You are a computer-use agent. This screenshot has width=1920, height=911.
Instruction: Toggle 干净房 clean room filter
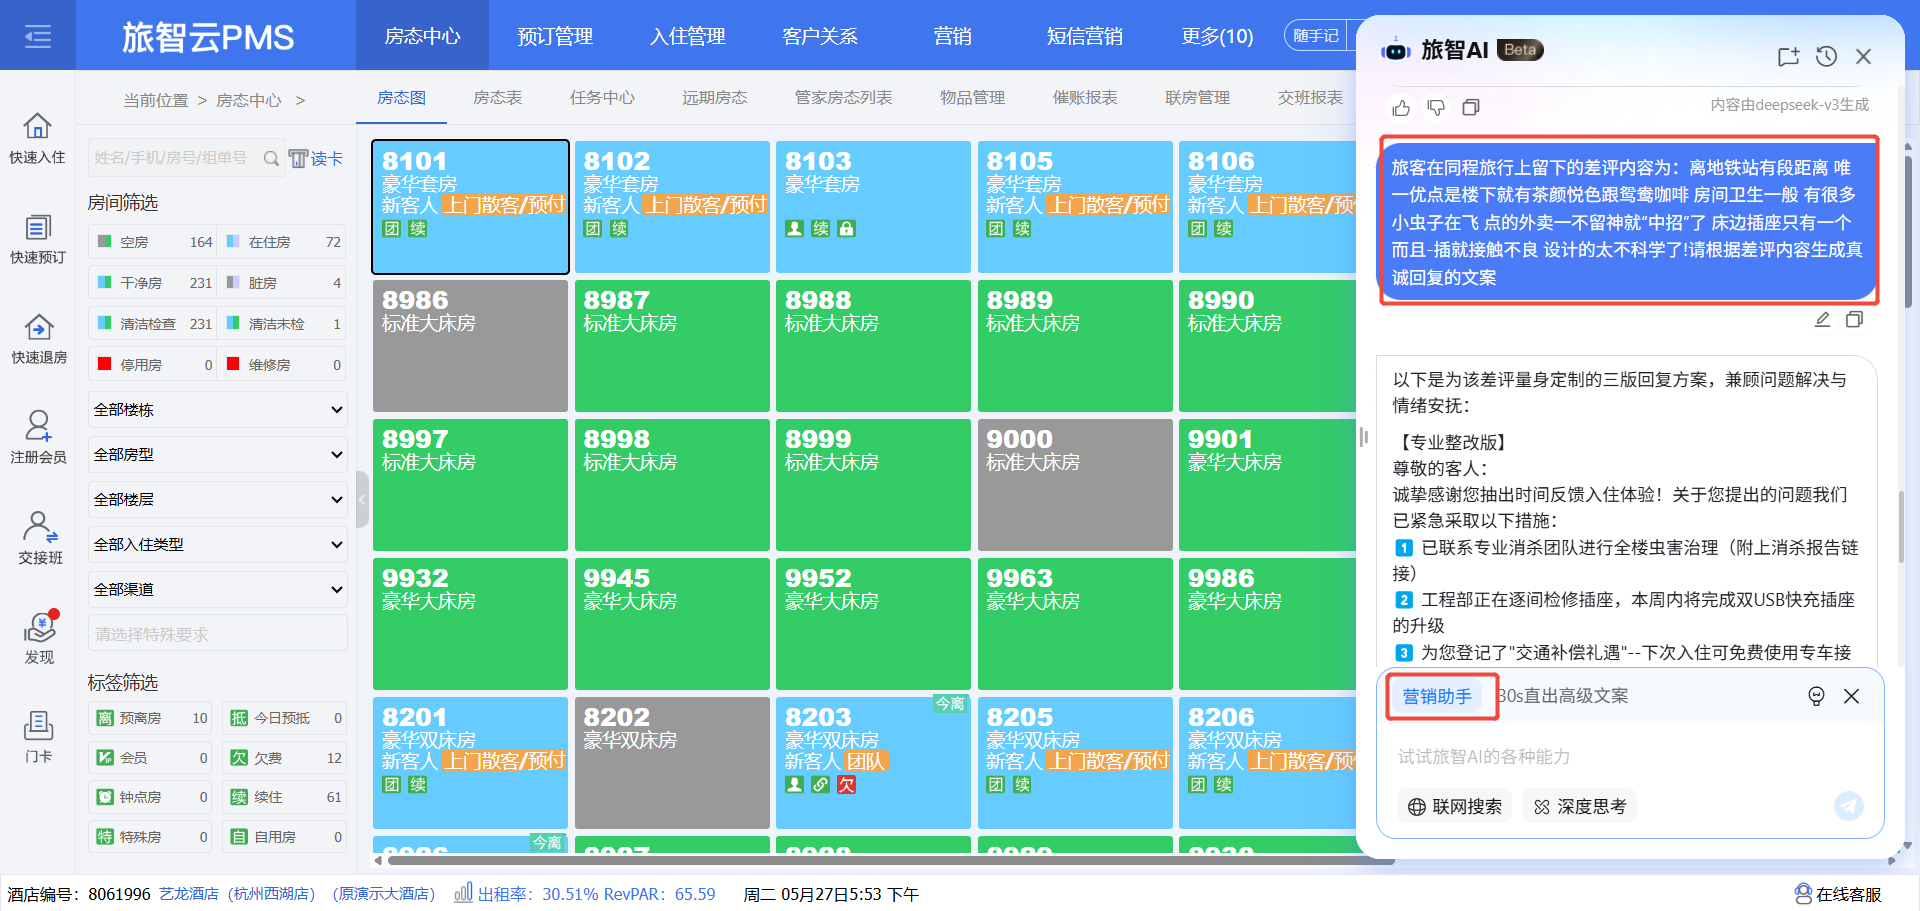(154, 283)
